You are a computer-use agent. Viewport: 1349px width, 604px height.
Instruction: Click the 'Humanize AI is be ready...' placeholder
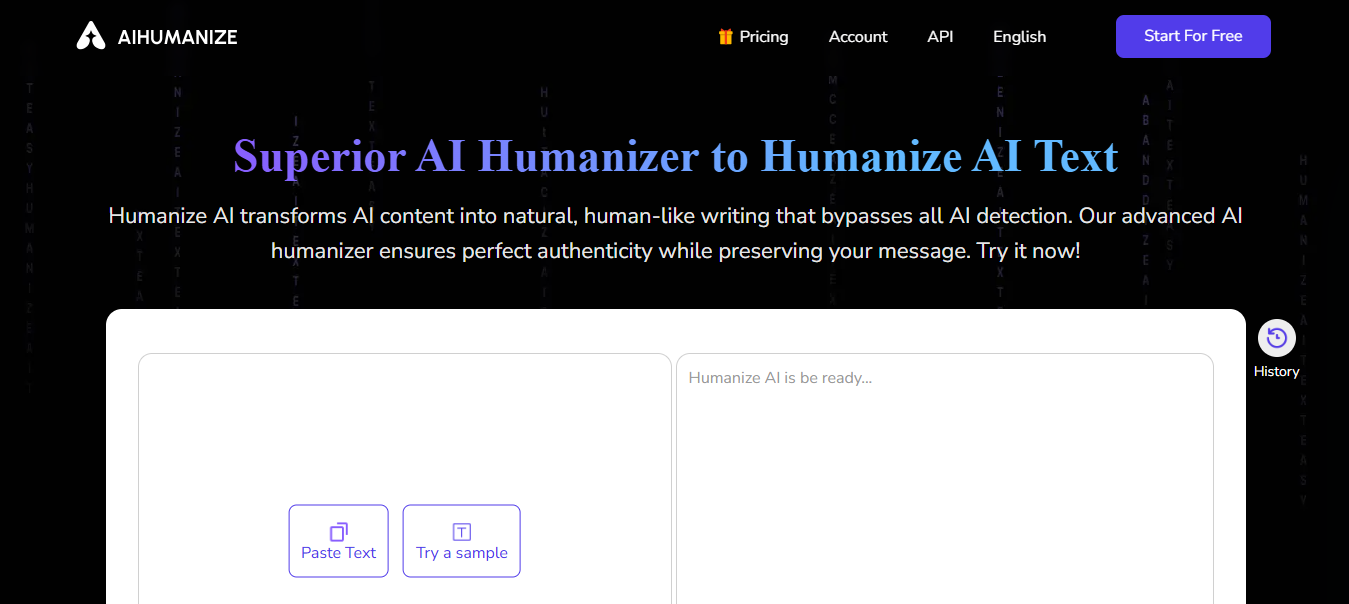click(x=780, y=379)
